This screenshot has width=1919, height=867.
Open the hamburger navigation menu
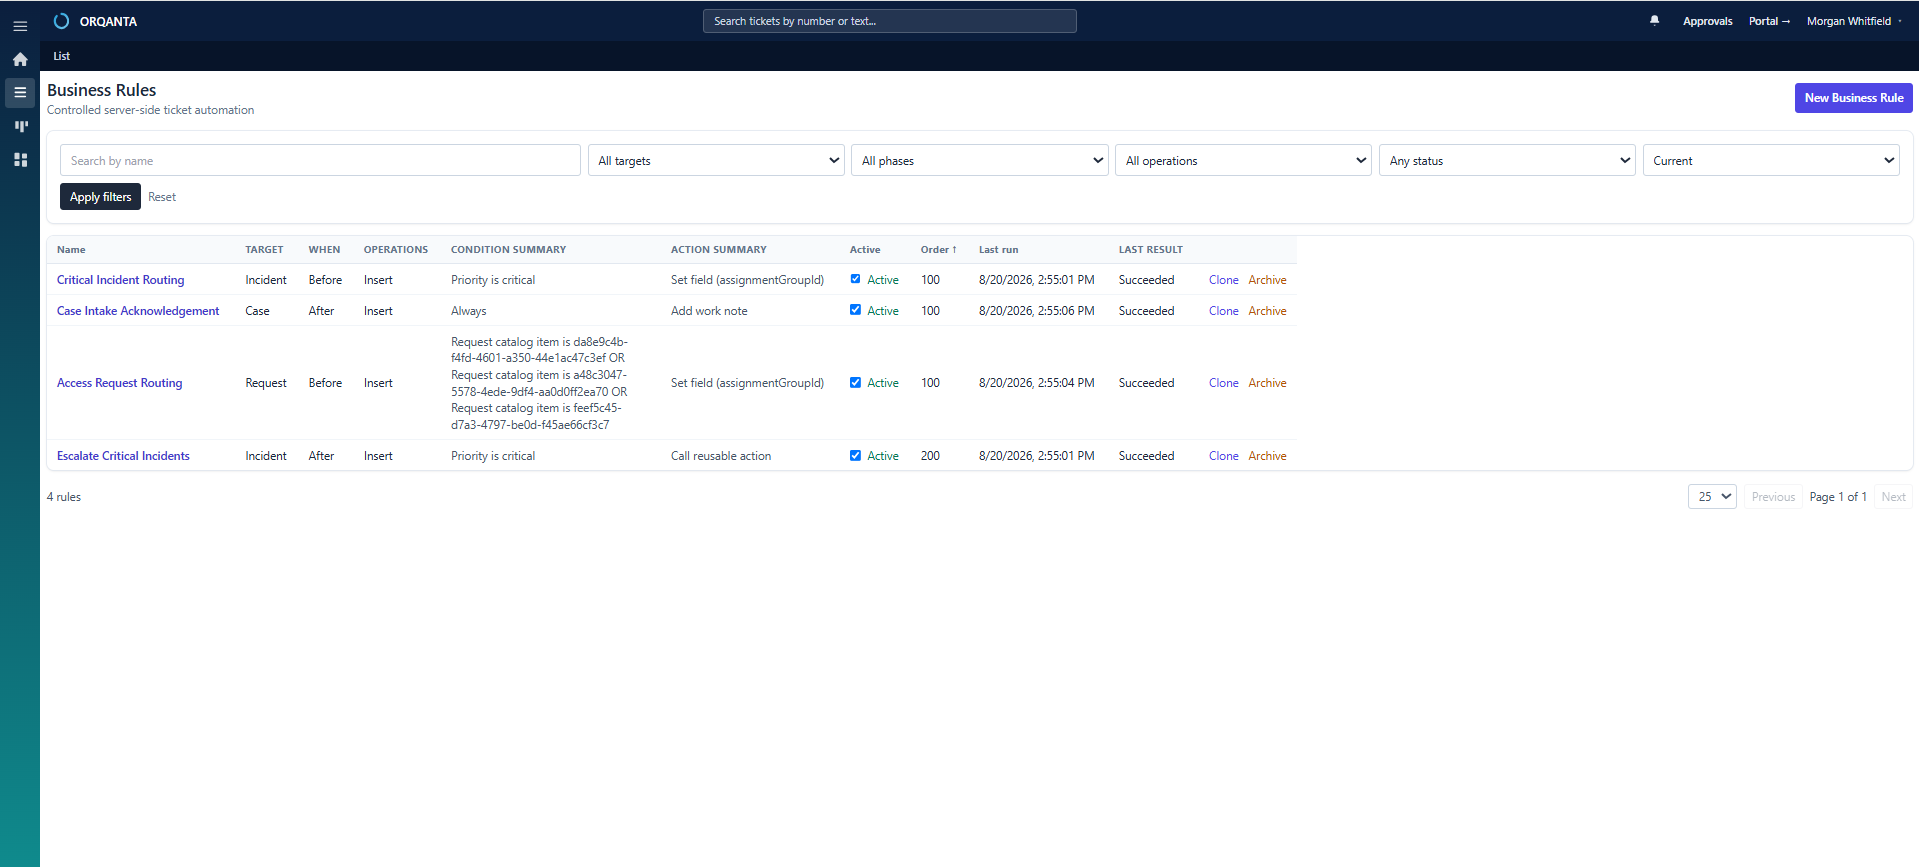pos(20,26)
